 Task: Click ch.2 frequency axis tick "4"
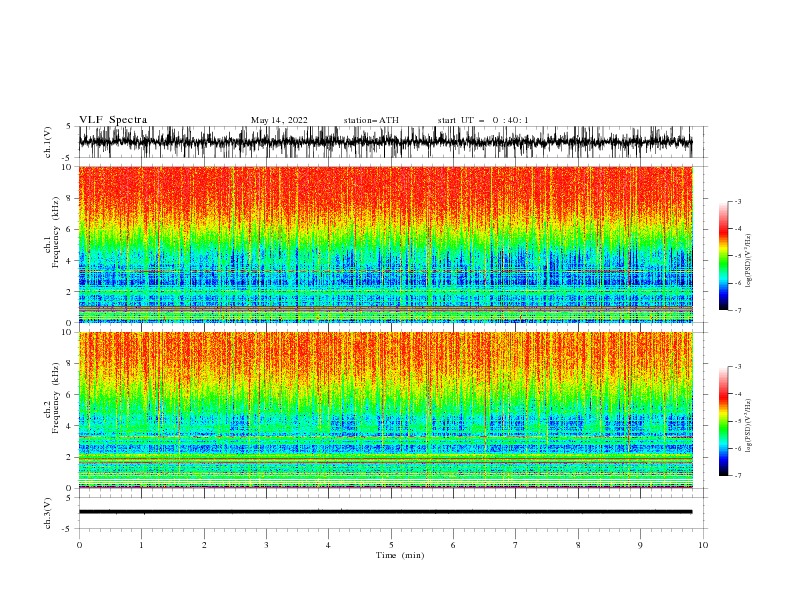69,426
